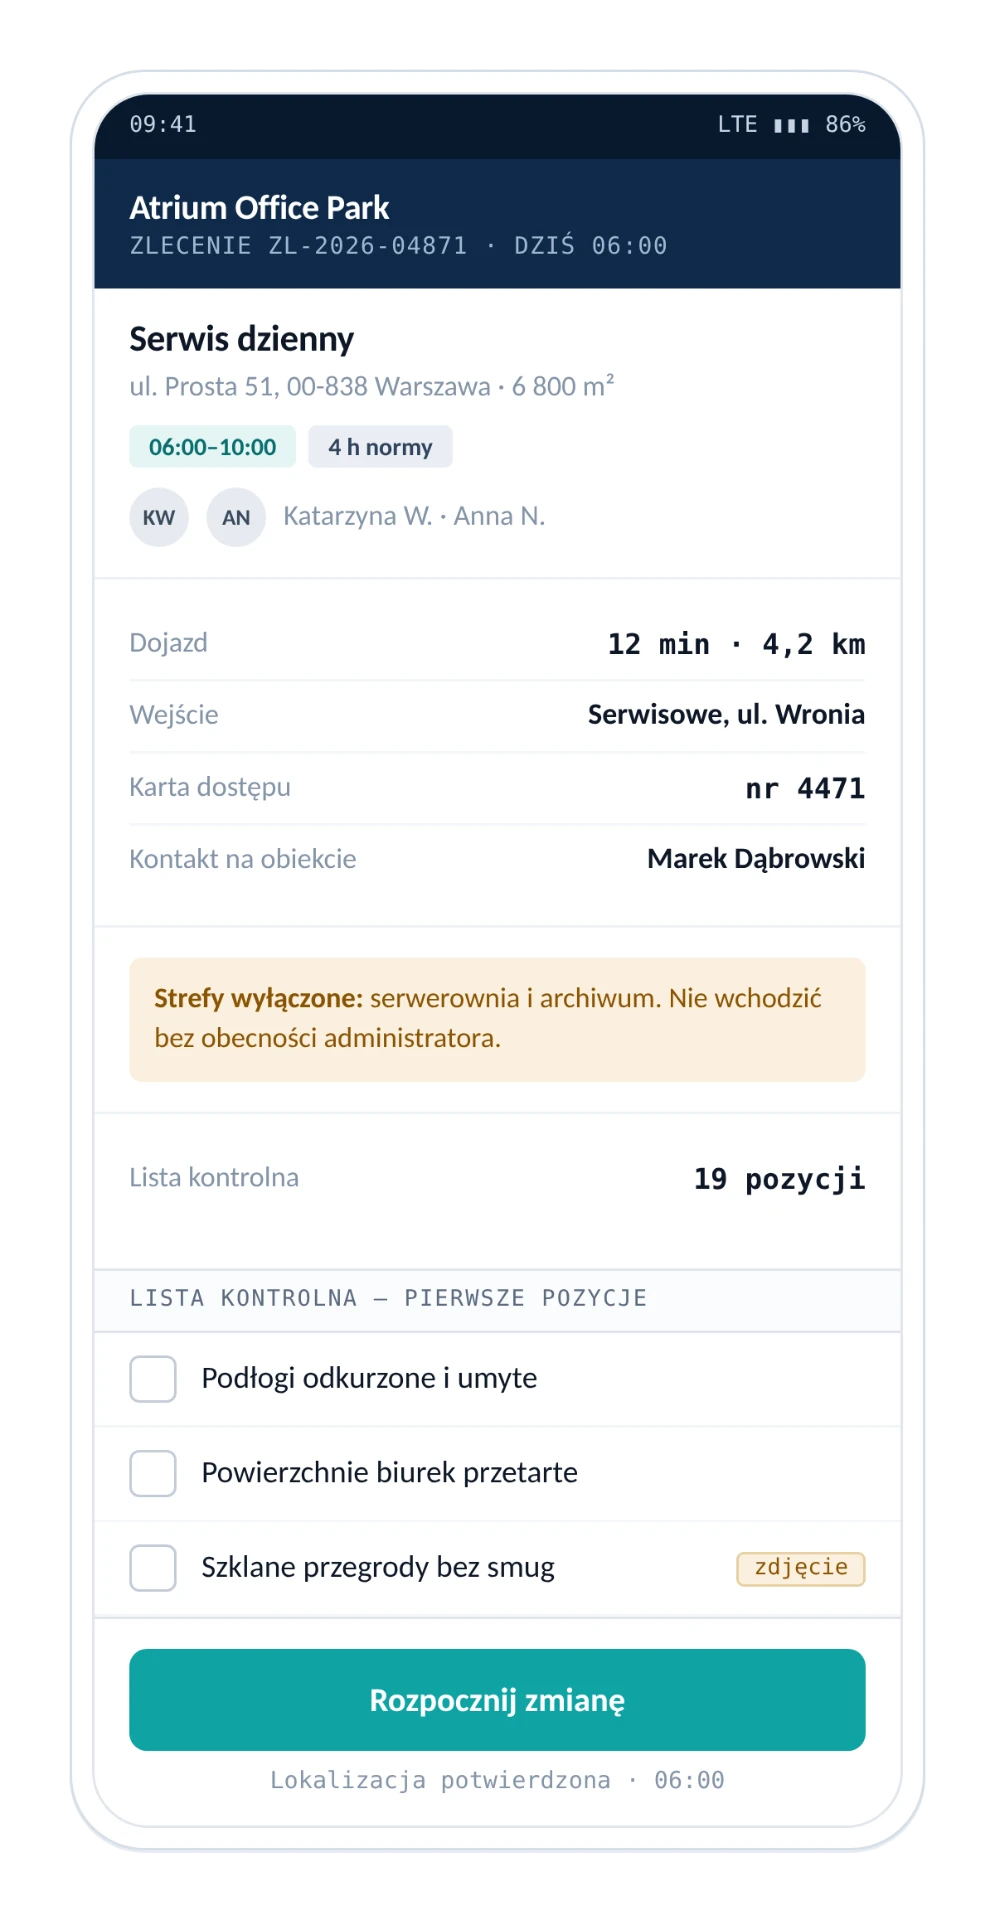The height and width of the screenshot is (1920, 995).
Task: Select the '4 h normy' chip
Action: [380, 447]
